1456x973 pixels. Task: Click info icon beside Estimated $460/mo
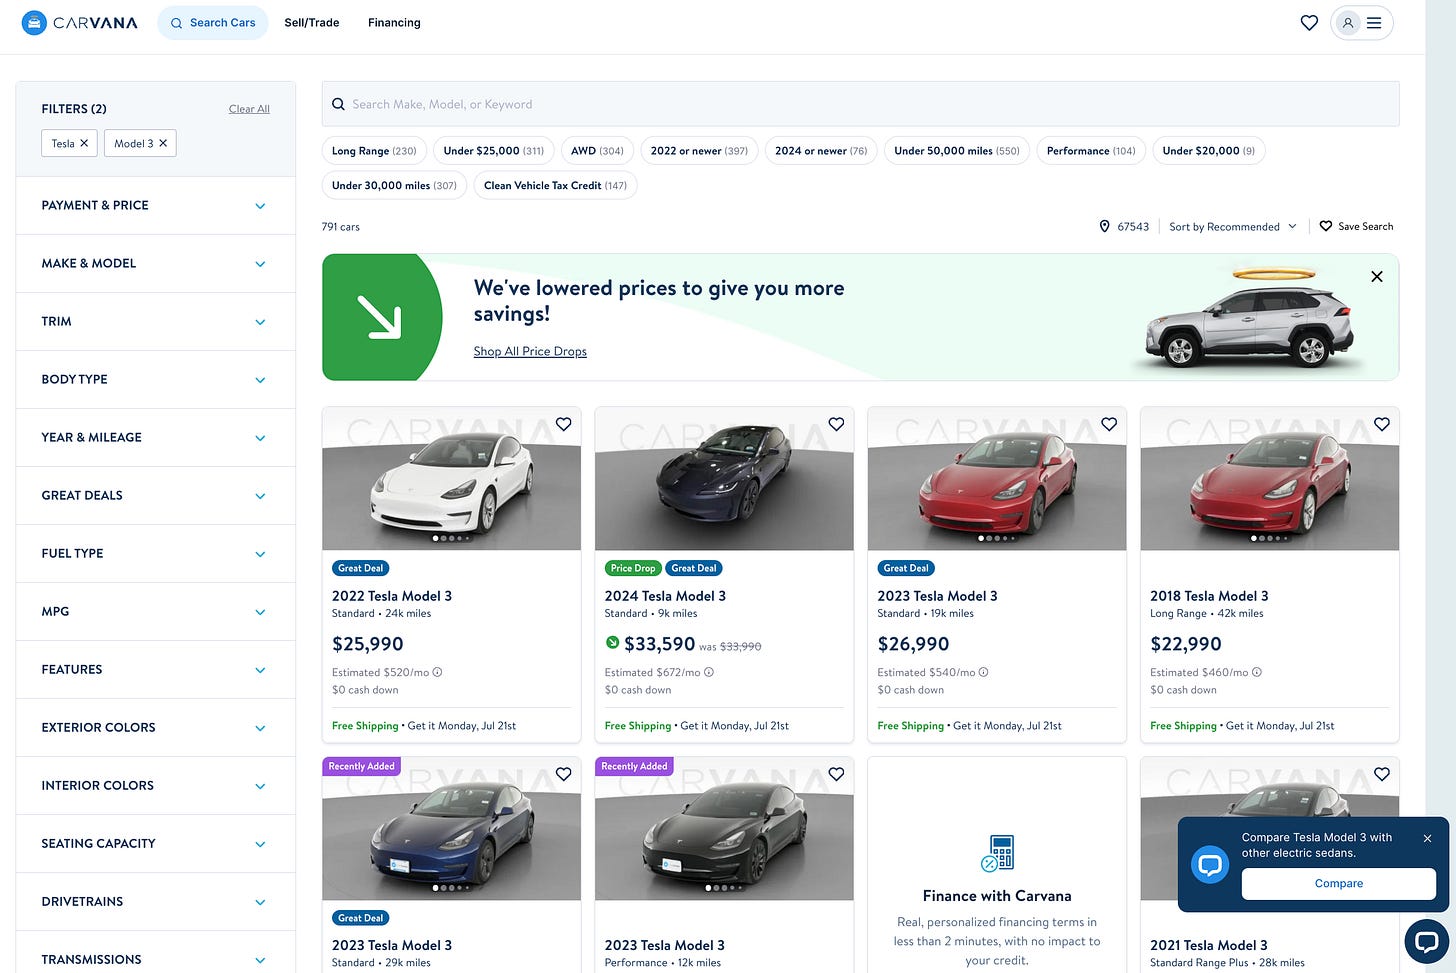[x=1257, y=672]
